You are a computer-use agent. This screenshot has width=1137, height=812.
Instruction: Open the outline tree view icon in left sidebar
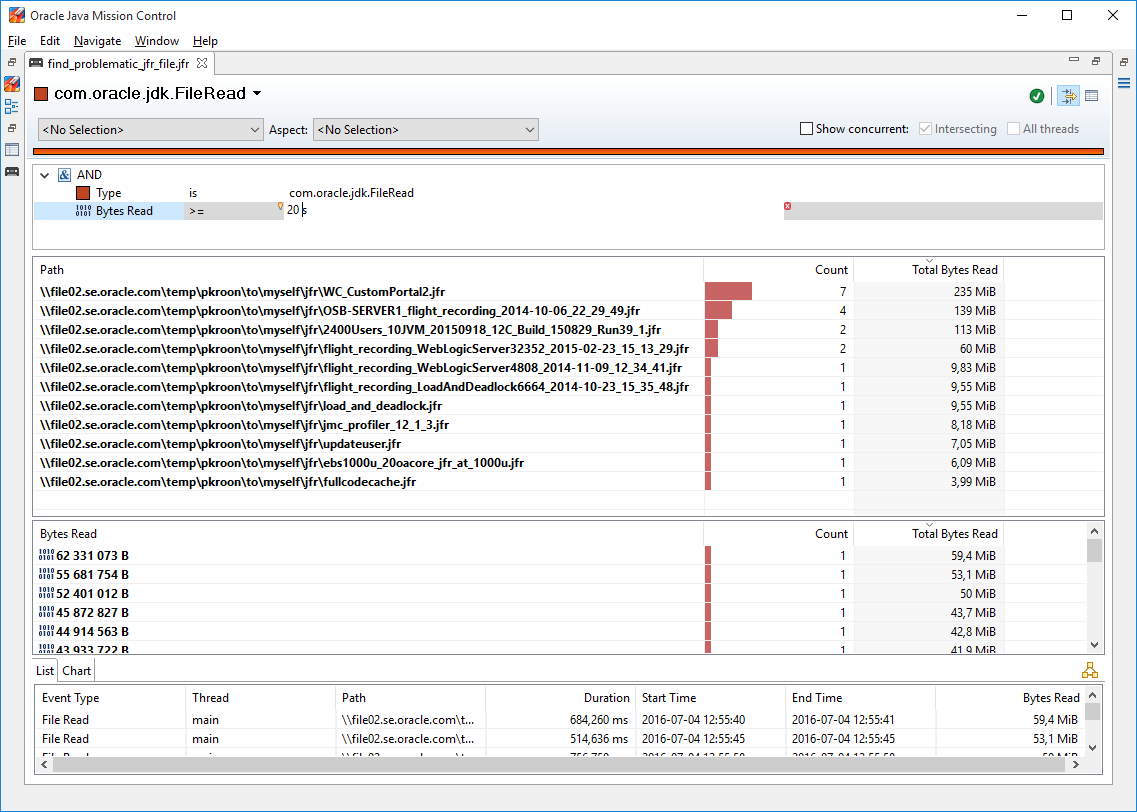point(12,106)
